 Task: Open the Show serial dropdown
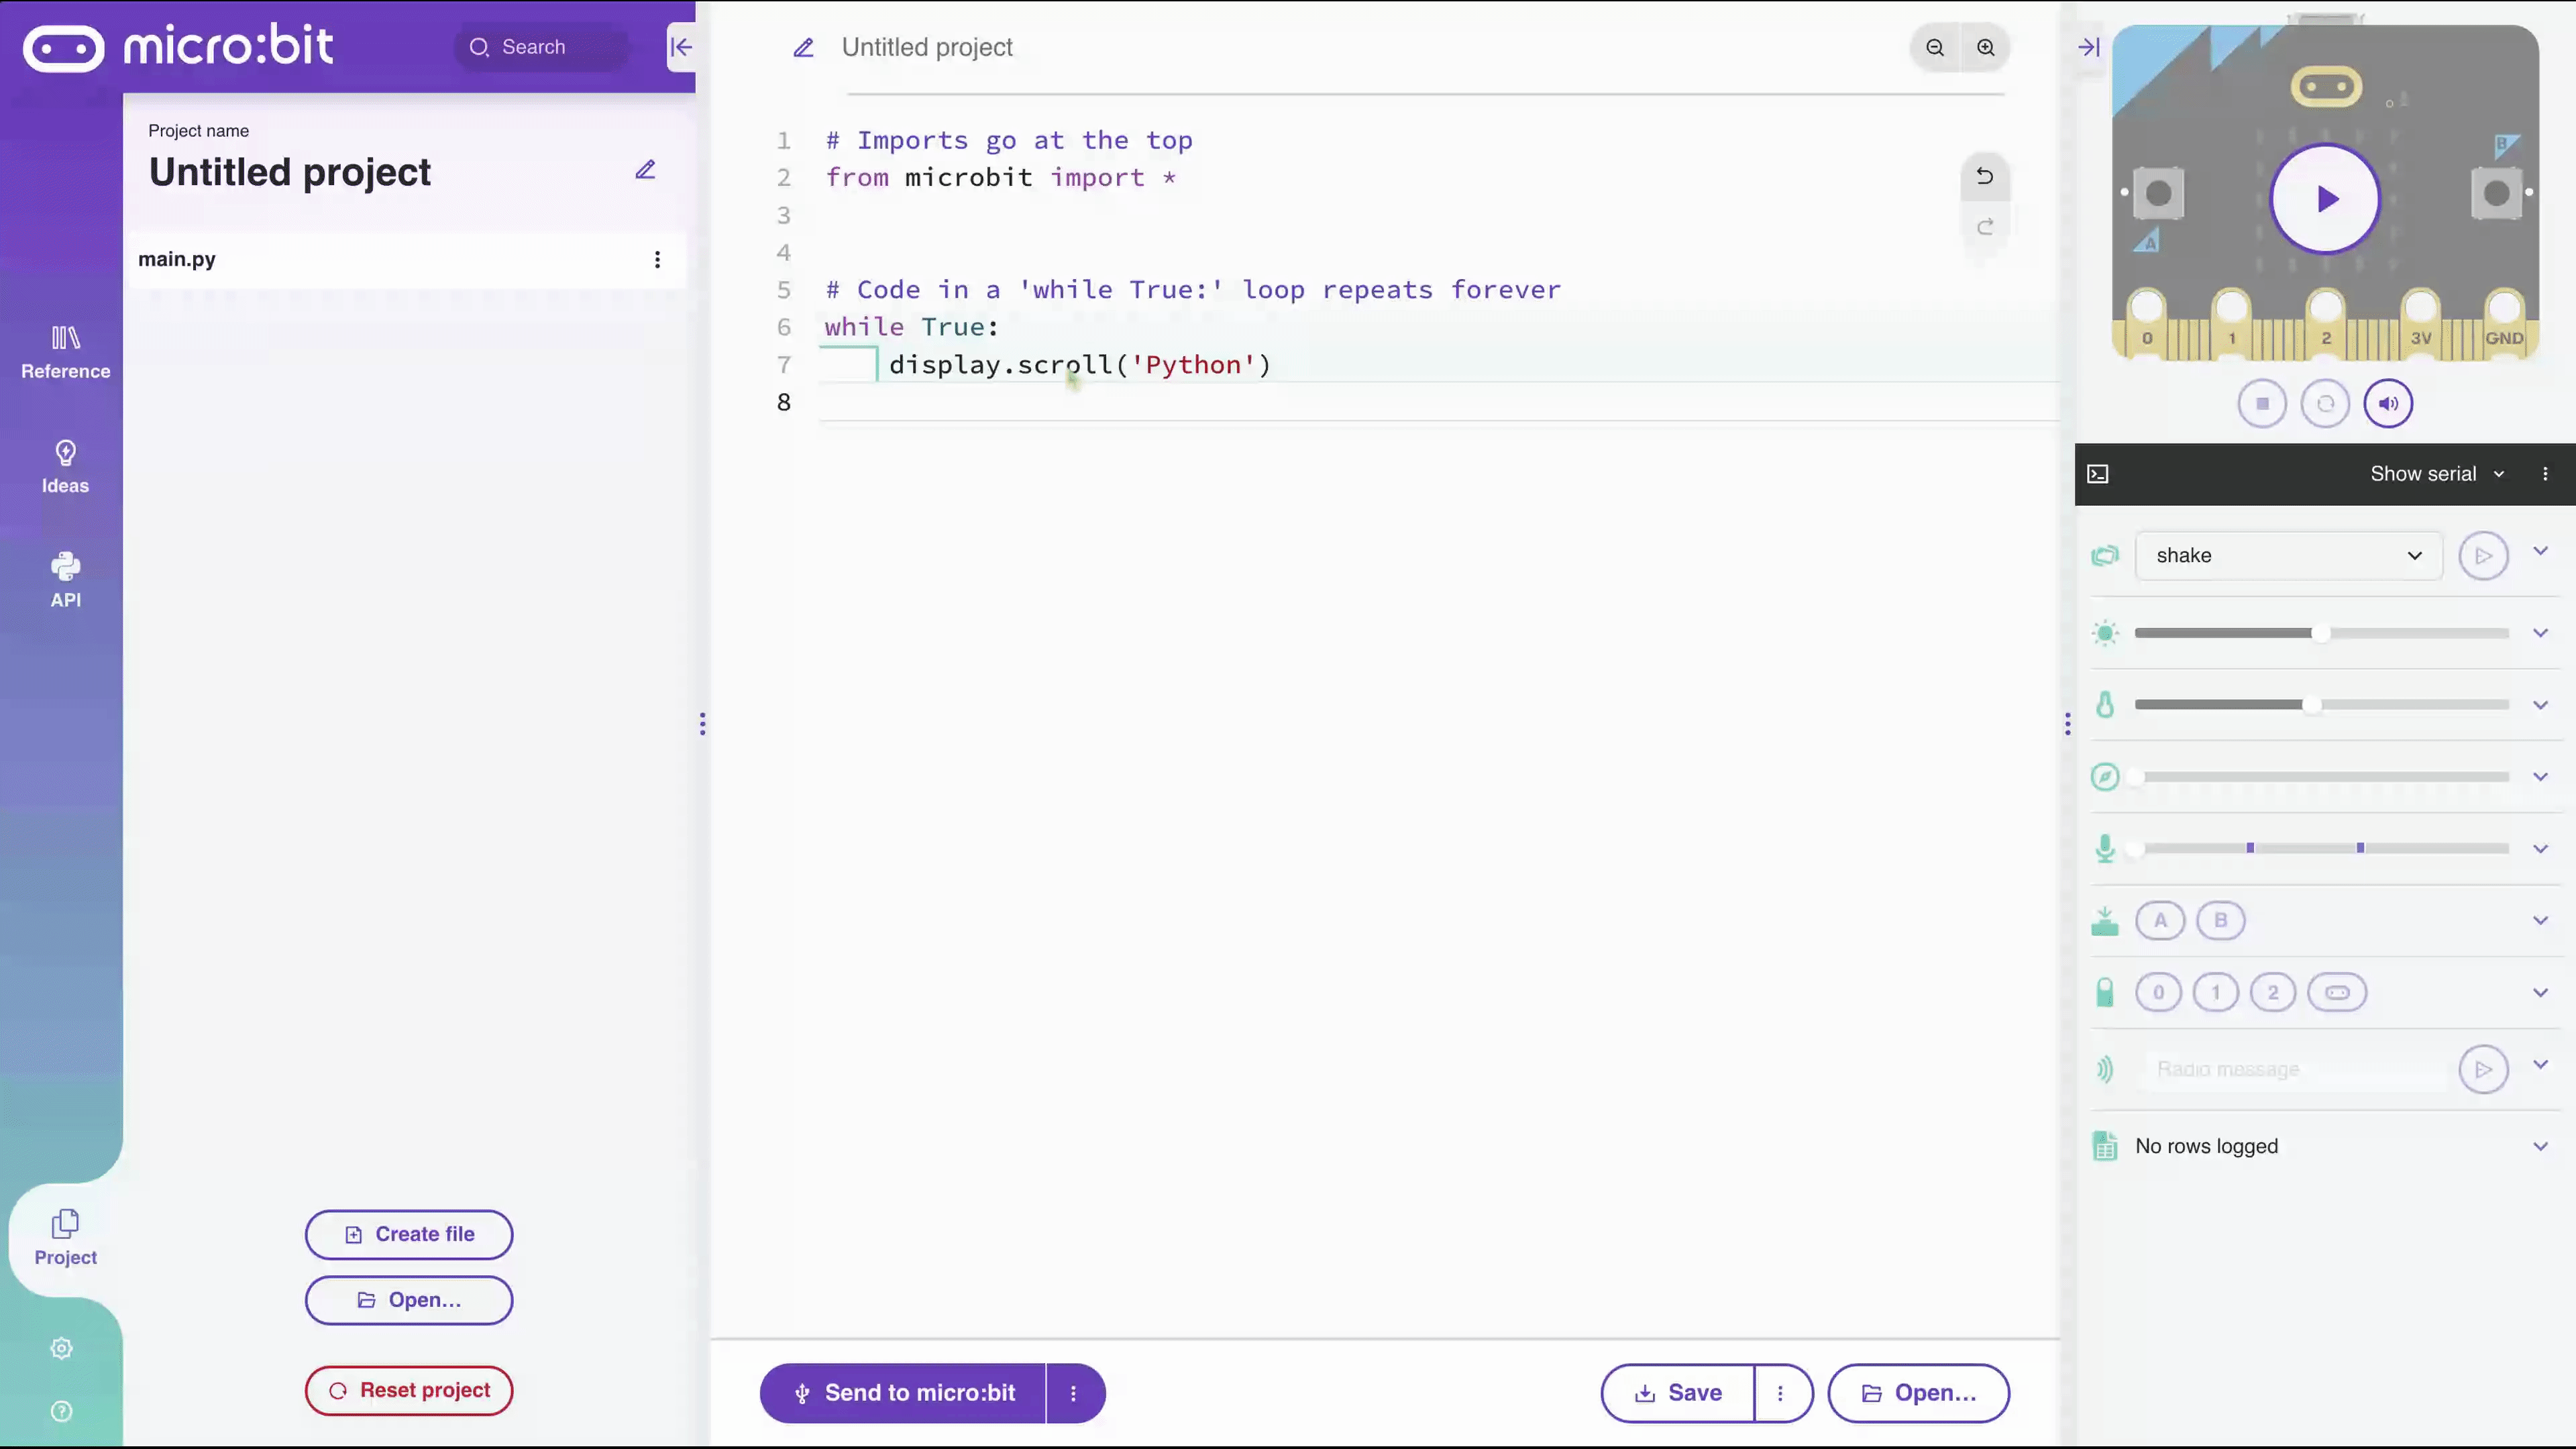click(x=2437, y=473)
